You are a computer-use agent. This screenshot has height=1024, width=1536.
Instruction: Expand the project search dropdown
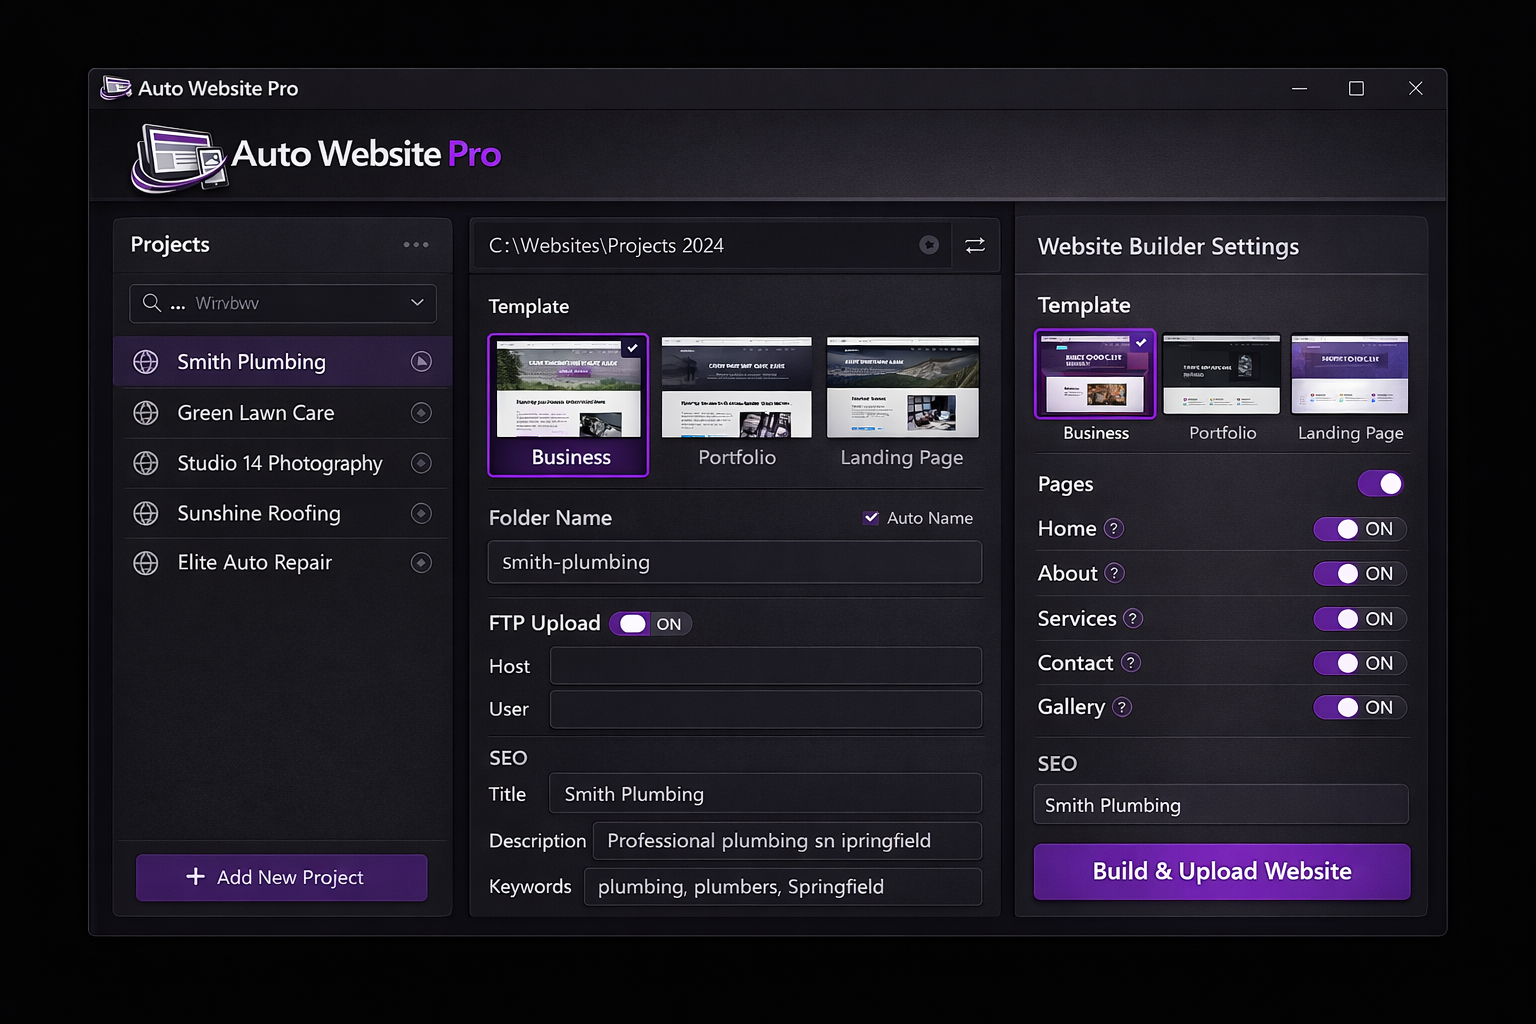click(417, 303)
